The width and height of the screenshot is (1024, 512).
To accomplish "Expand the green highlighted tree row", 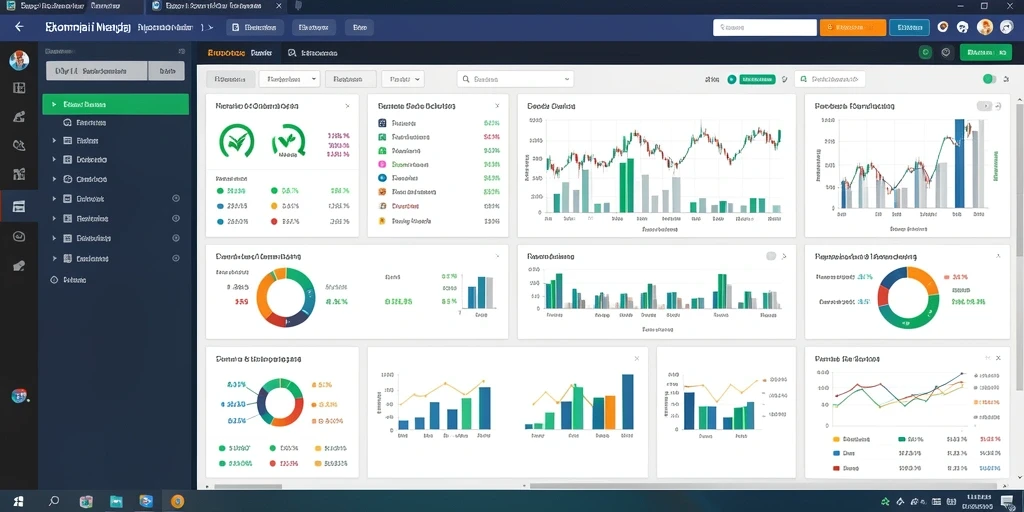I will 54,104.
